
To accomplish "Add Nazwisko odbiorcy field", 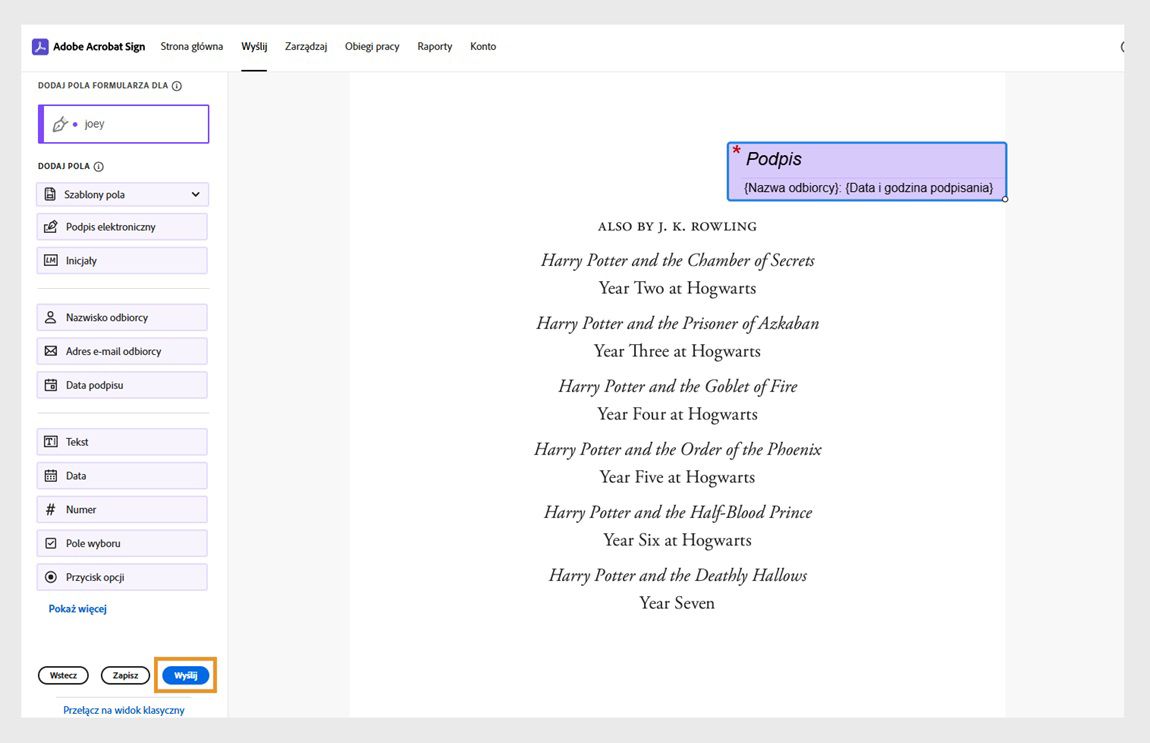I will 122,318.
